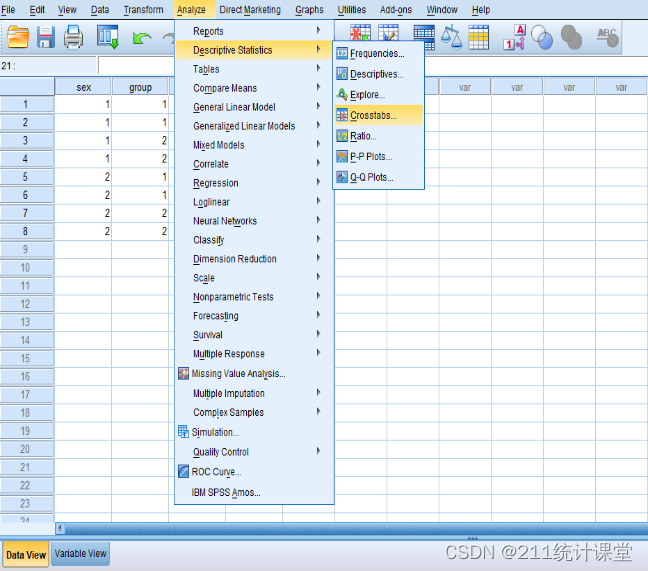The height and width of the screenshot is (571, 648).
Task: Click the green Undo arrow icon
Action: click(x=142, y=38)
